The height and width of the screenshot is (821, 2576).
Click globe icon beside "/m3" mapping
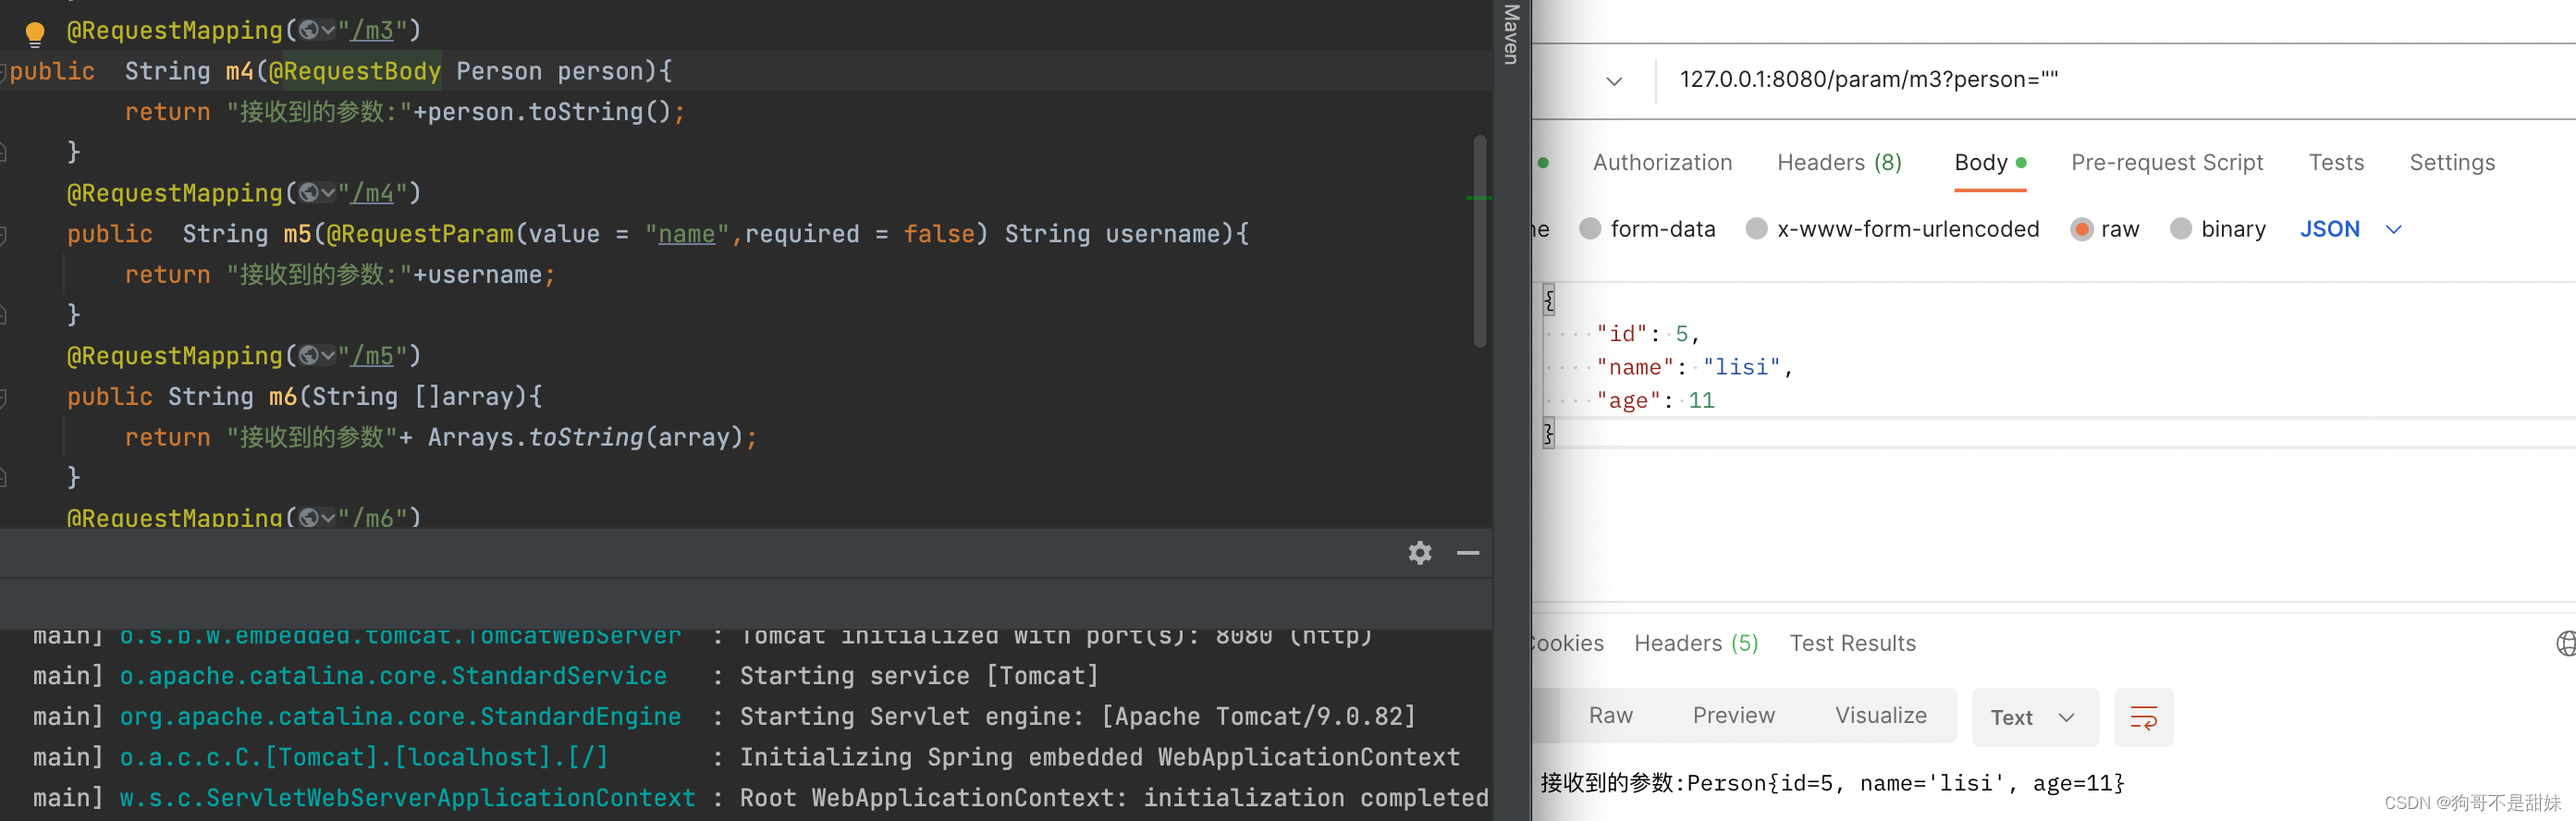coord(309,30)
